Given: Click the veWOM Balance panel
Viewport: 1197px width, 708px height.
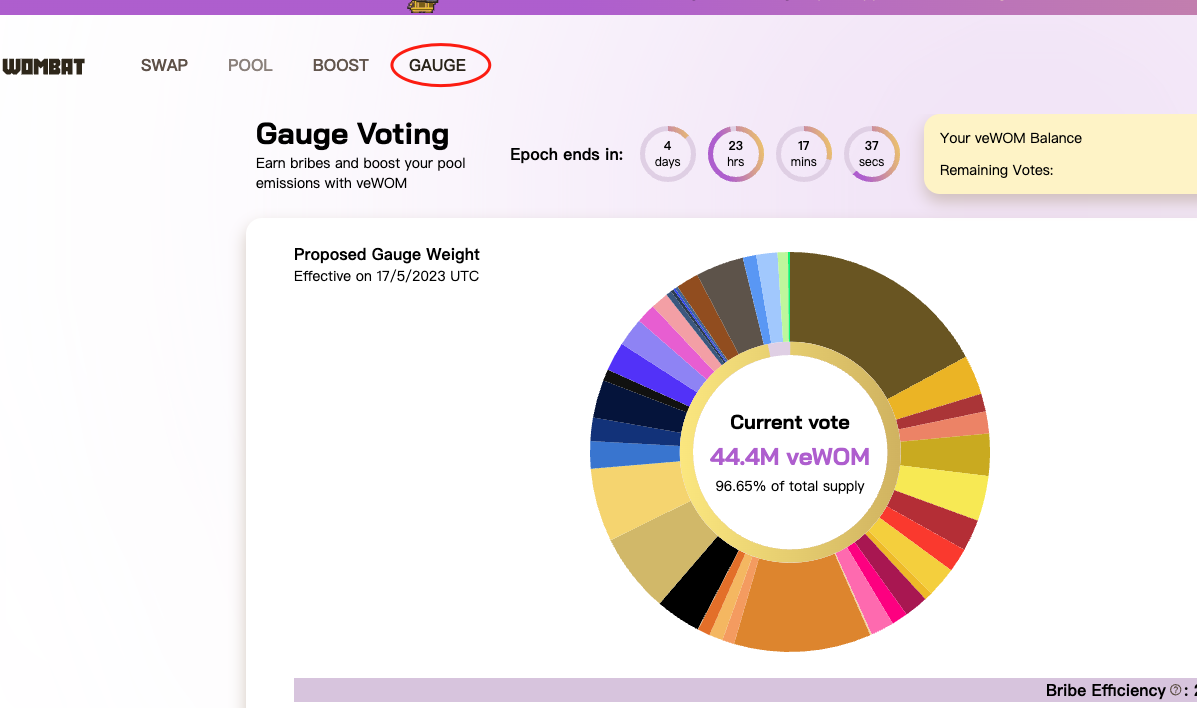Looking at the screenshot, I should click(1060, 154).
